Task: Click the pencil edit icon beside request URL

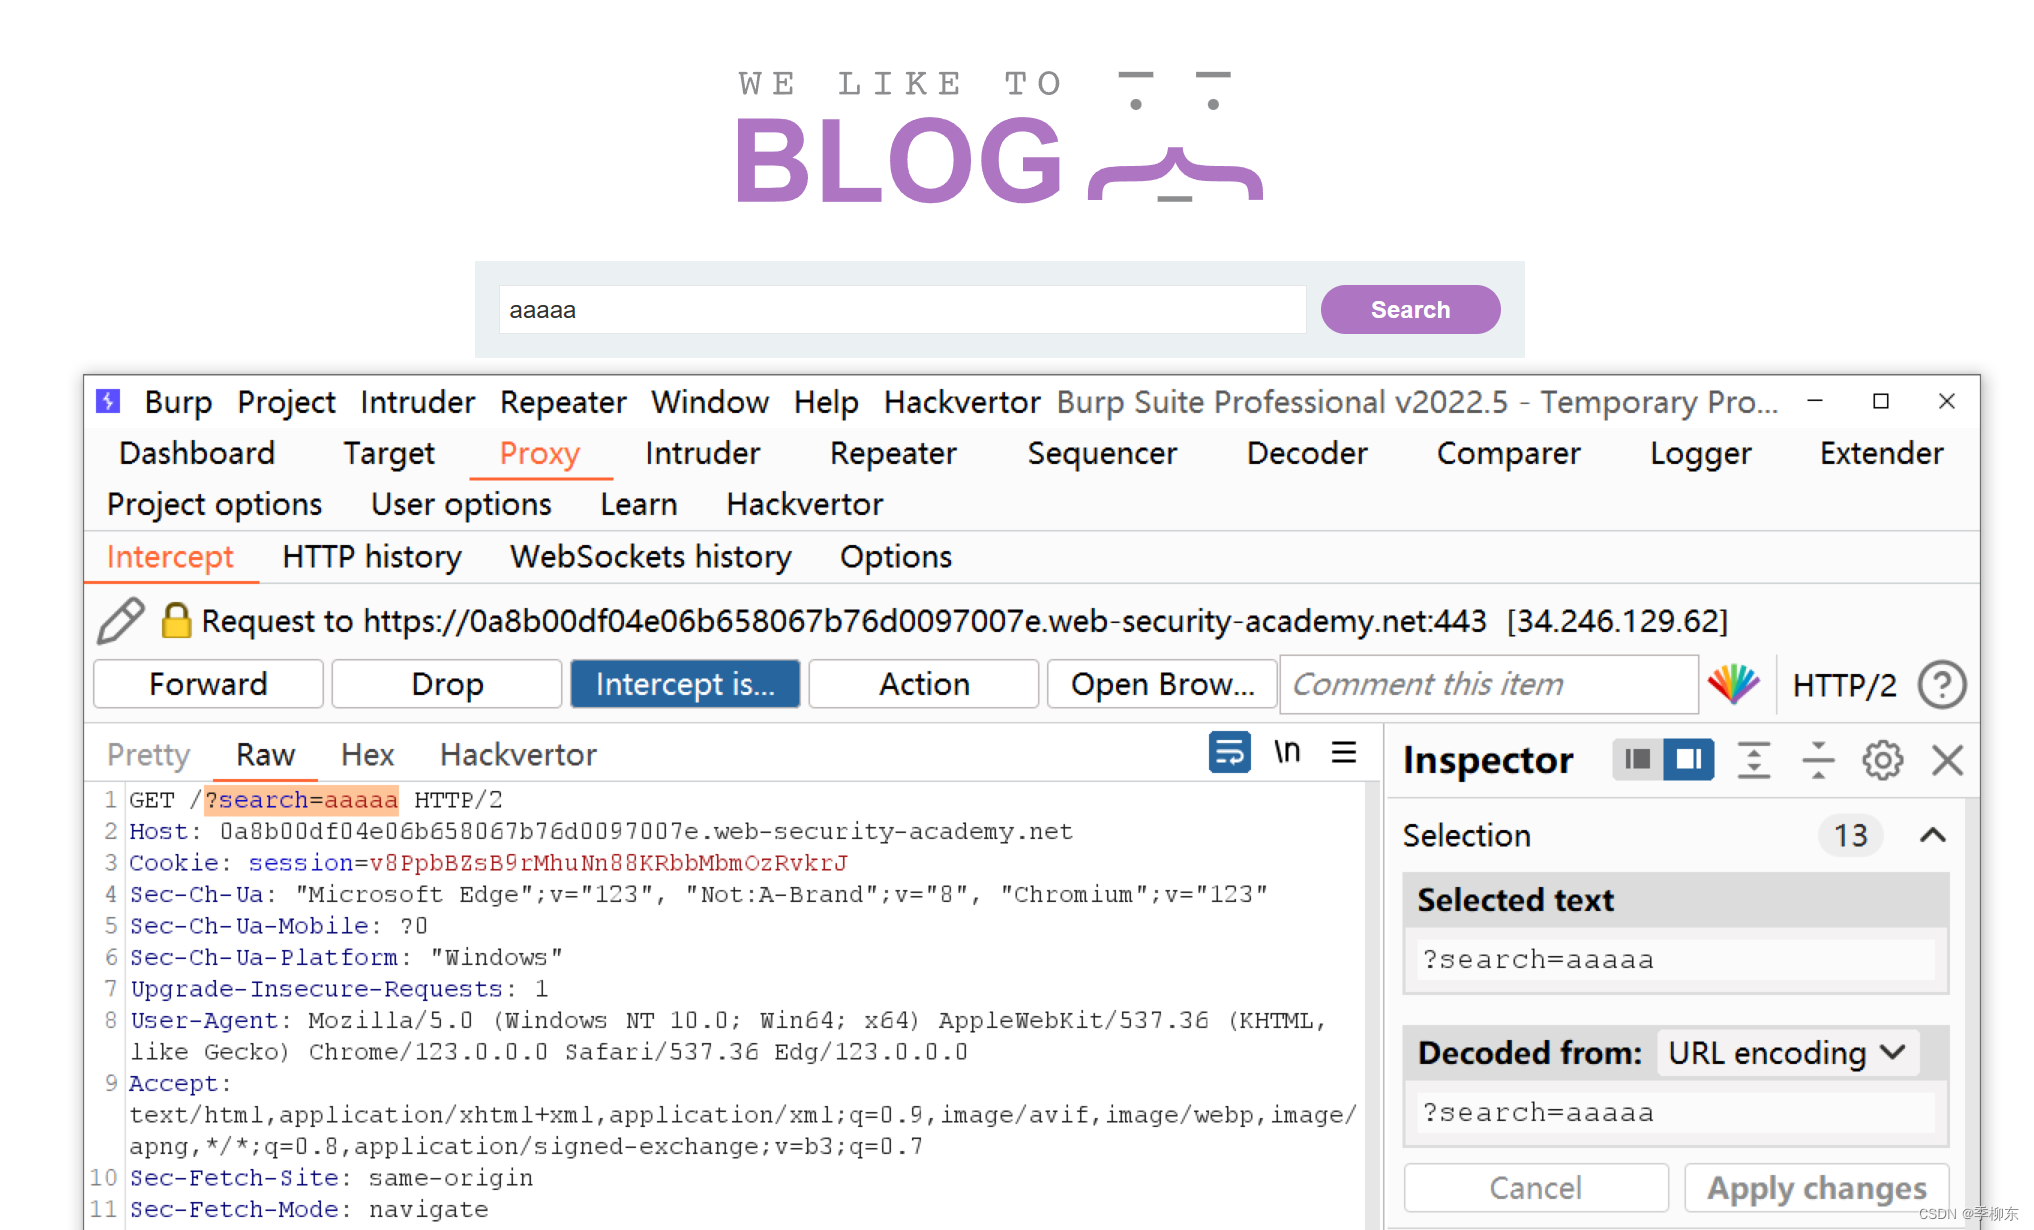Action: point(121,621)
